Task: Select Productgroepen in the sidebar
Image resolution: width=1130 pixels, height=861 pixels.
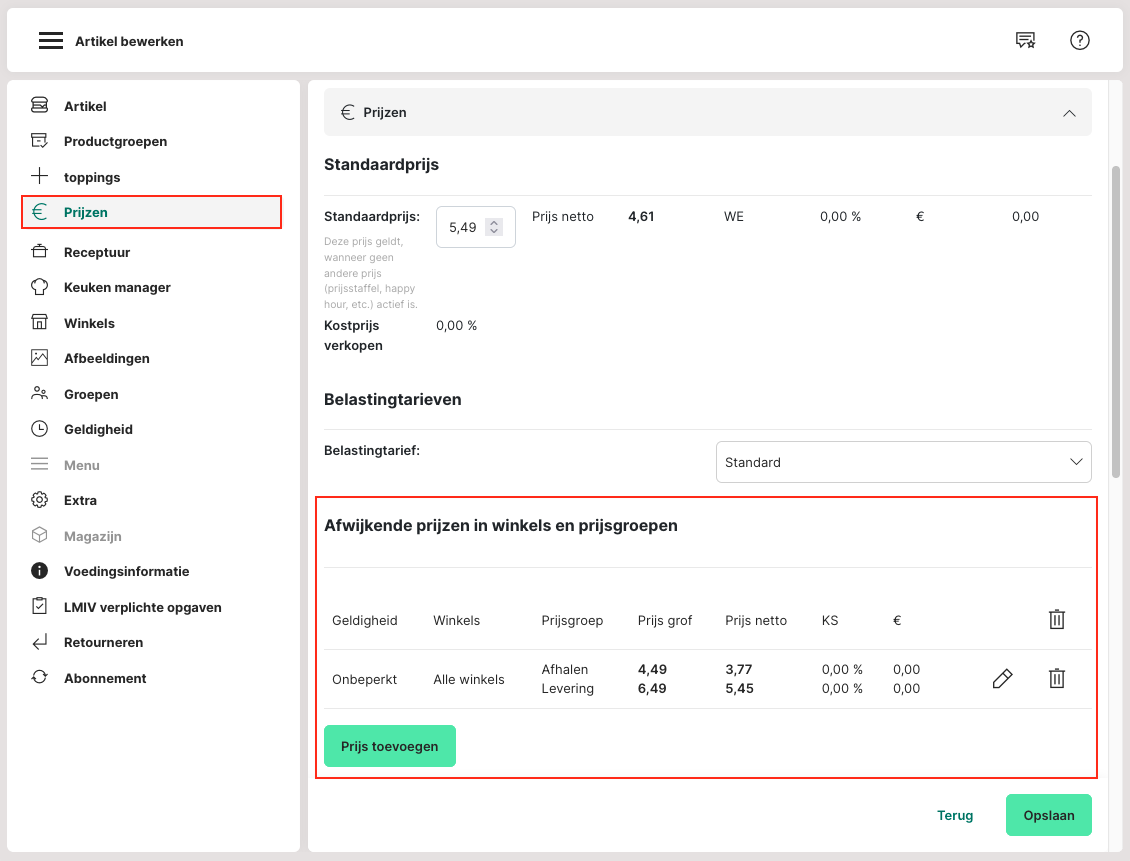Action: pos(115,142)
